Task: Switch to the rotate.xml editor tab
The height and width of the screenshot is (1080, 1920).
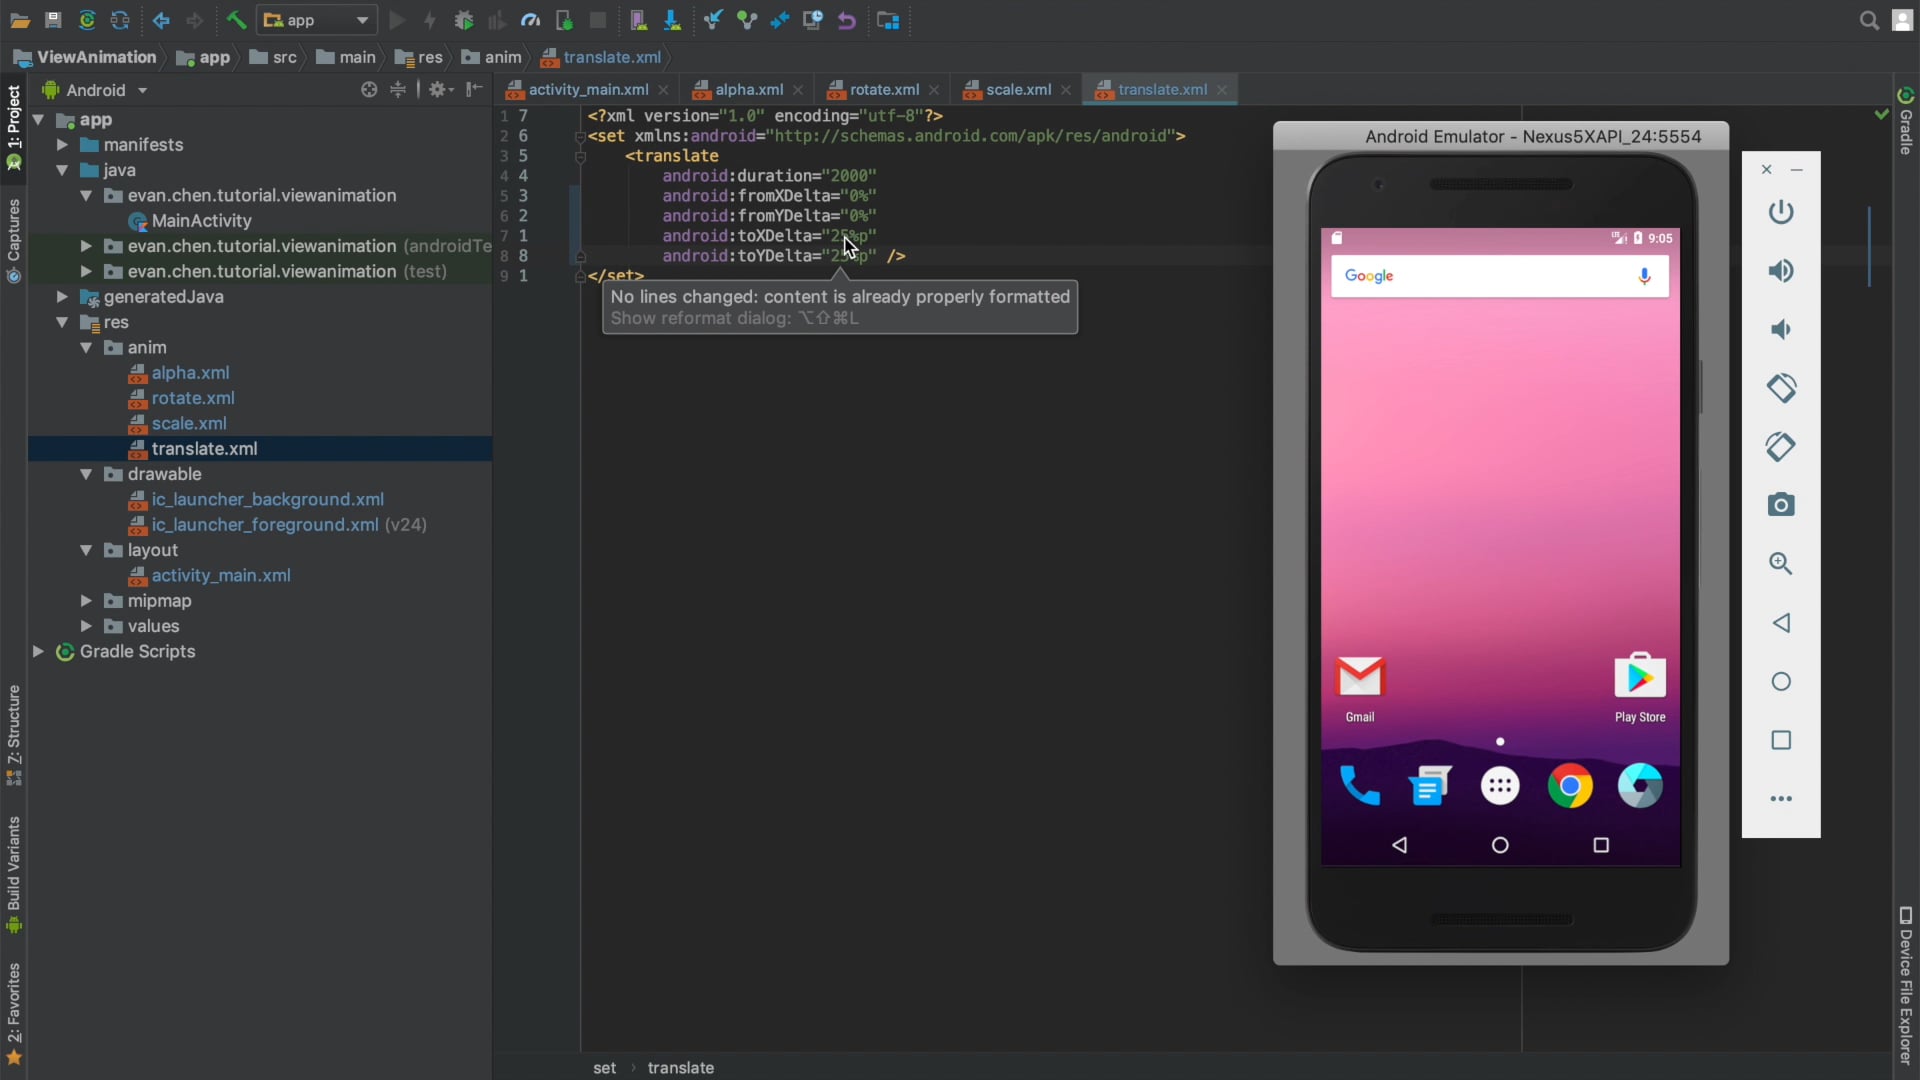Action: [x=884, y=90]
